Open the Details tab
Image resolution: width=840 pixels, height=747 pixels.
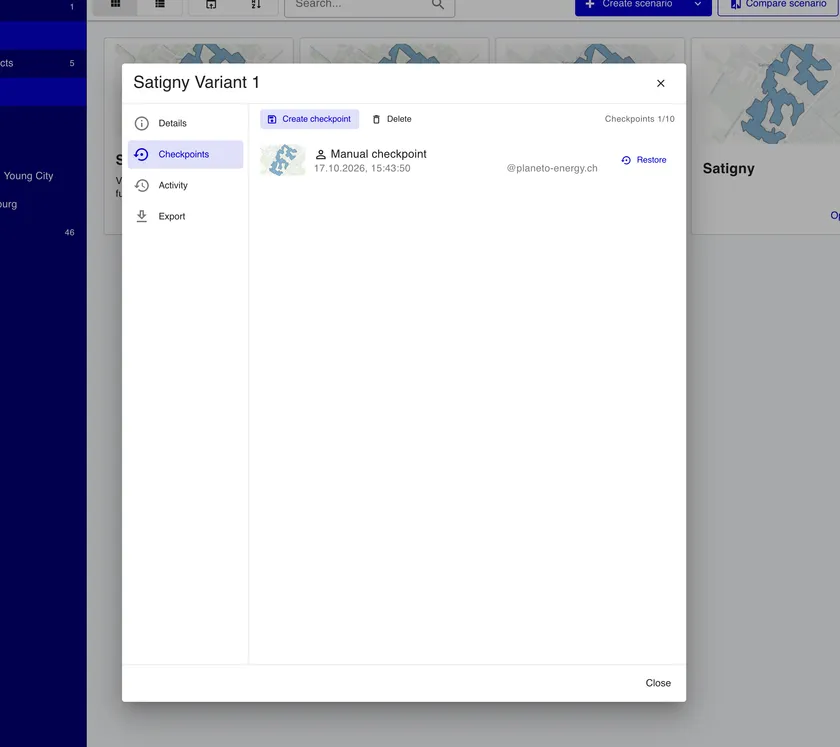185,123
